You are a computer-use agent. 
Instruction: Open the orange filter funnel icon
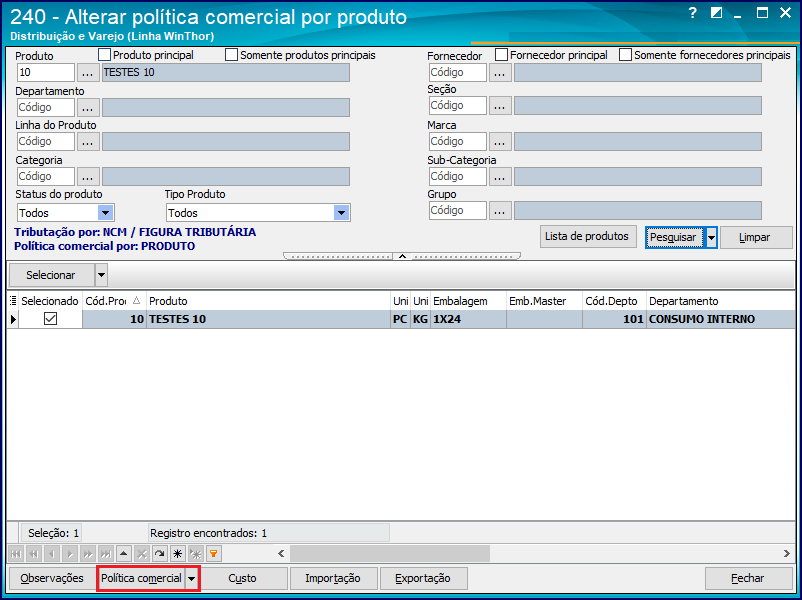coord(214,553)
